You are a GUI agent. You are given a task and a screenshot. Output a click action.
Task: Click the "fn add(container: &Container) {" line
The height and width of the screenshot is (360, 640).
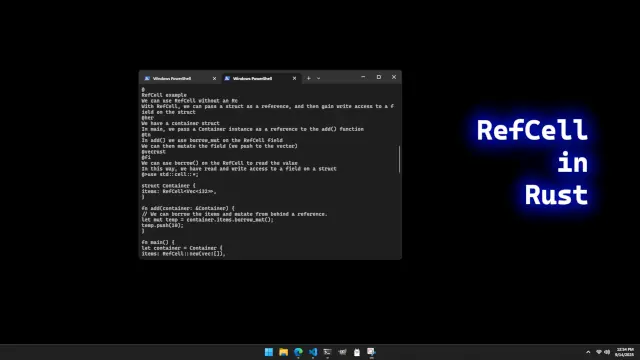click(x=188, y=208)
